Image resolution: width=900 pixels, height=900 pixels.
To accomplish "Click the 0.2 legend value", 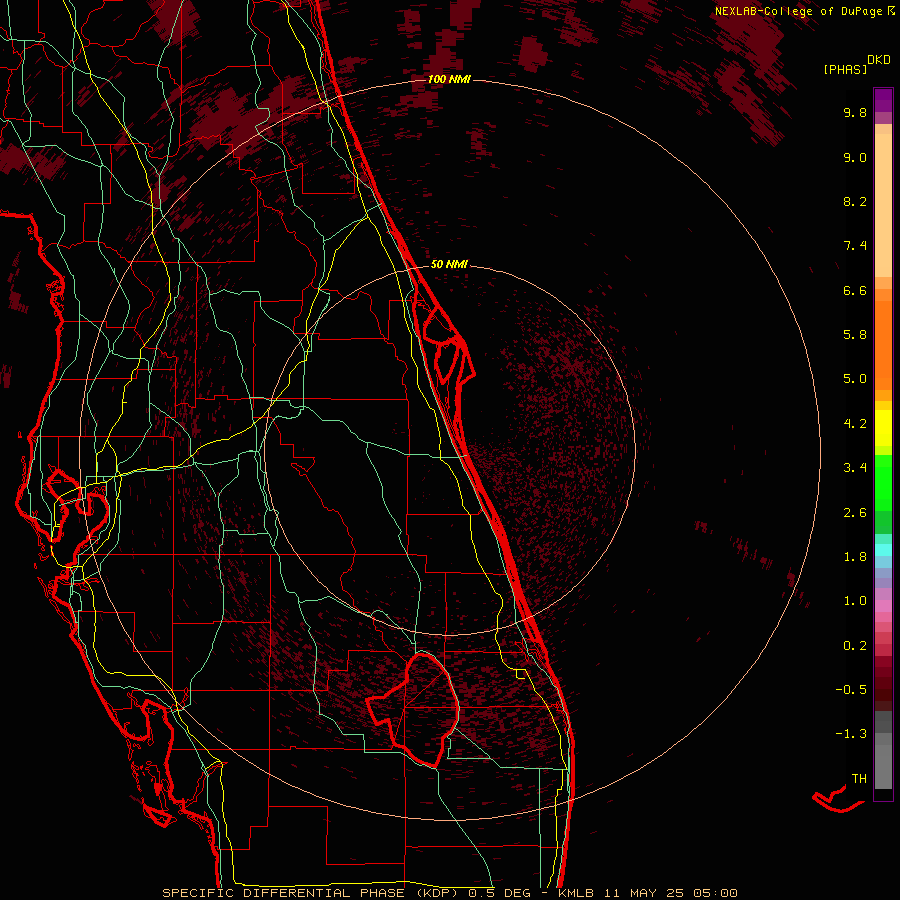I will click(x=855, y=646).
